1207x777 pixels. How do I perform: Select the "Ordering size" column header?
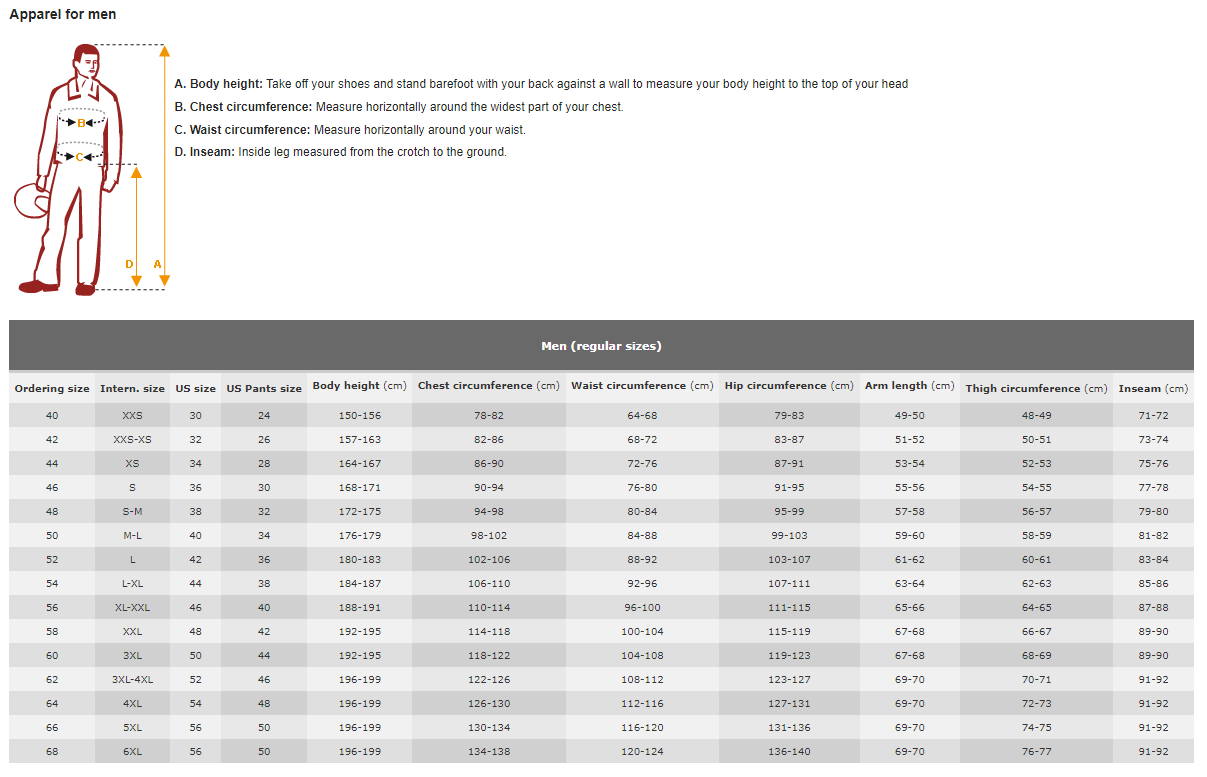pos(52,388)
